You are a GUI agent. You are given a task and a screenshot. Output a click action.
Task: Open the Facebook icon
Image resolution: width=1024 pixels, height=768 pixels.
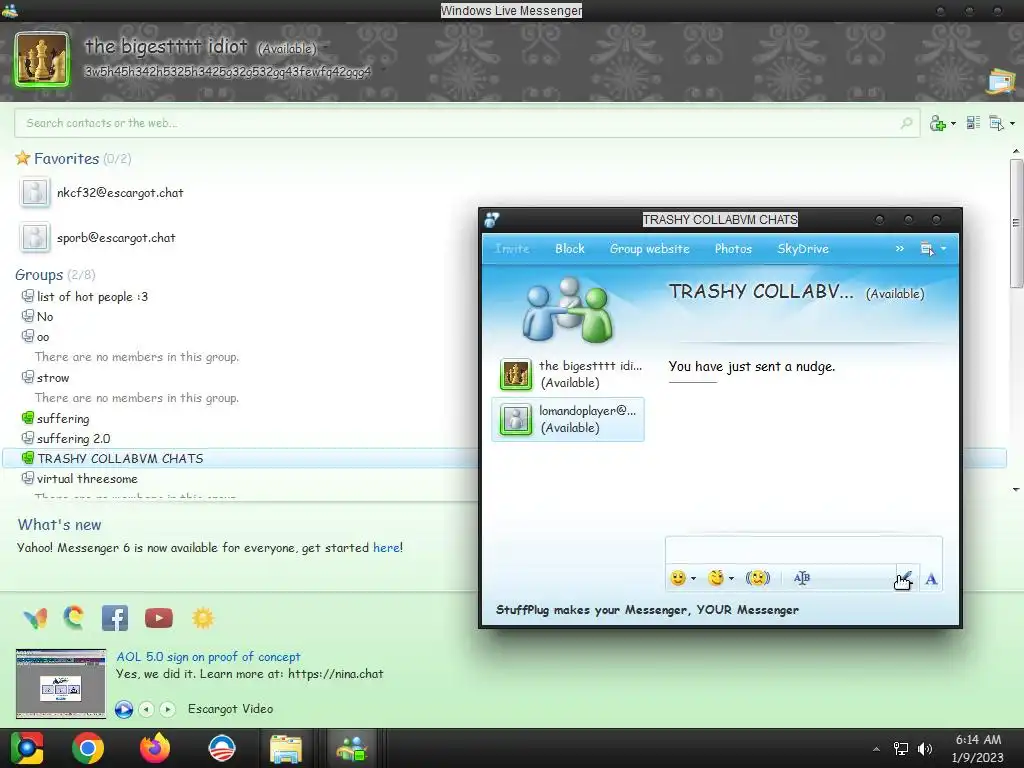coord(115,618)
